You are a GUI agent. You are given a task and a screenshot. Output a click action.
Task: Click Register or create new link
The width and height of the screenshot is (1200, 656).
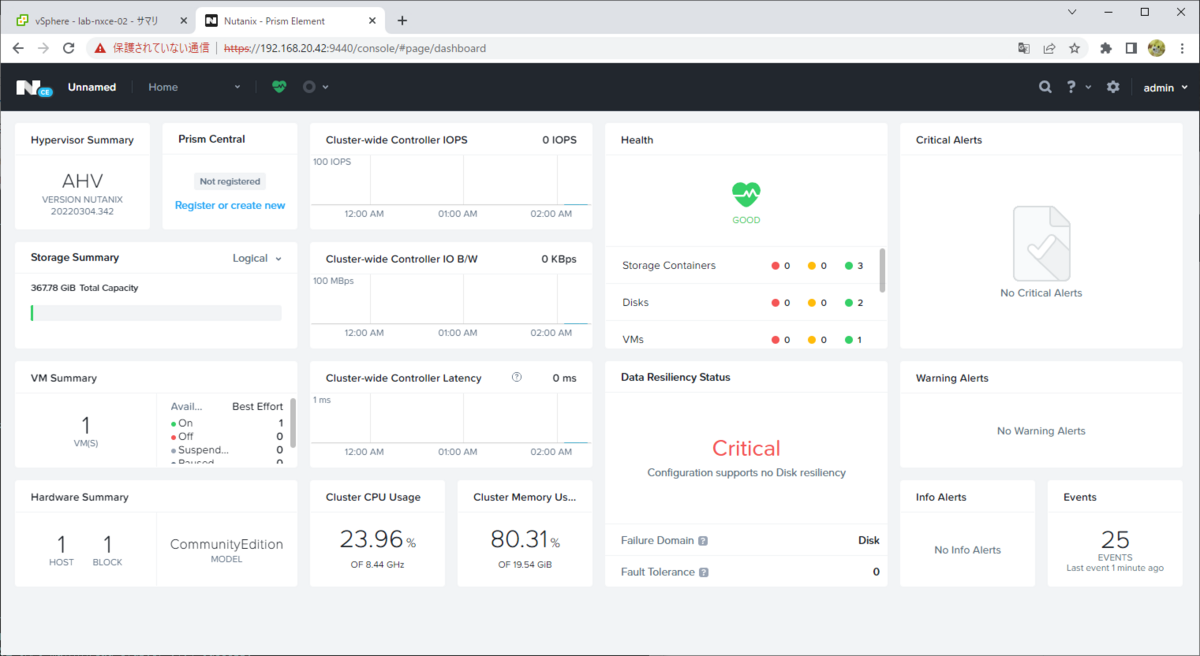click(x=230, y=205)
